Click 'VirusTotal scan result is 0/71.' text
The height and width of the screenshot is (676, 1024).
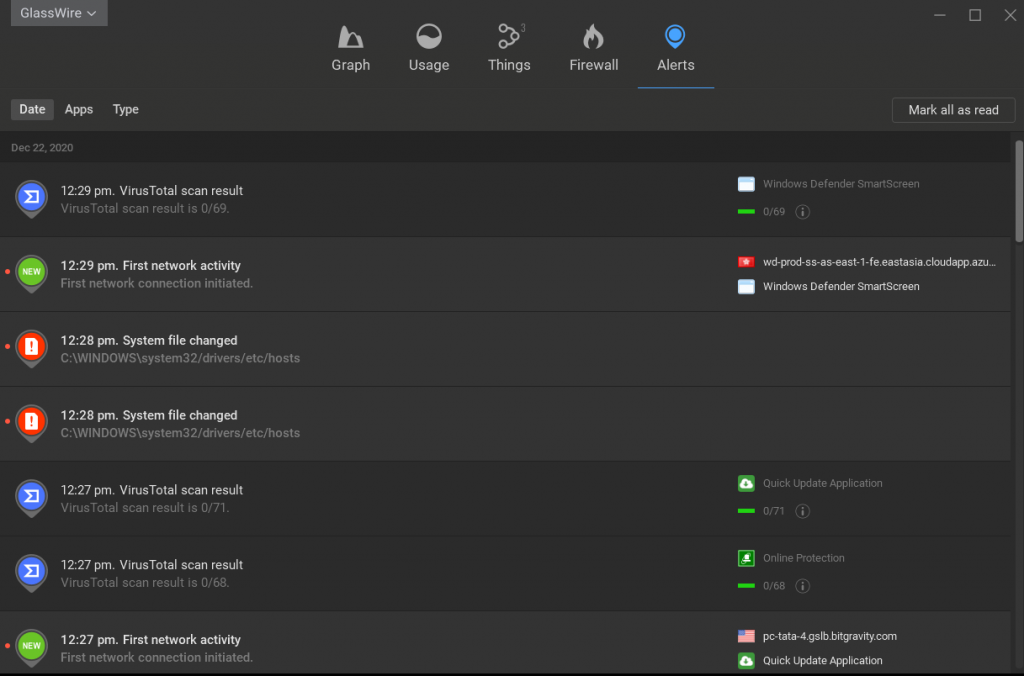145,507
